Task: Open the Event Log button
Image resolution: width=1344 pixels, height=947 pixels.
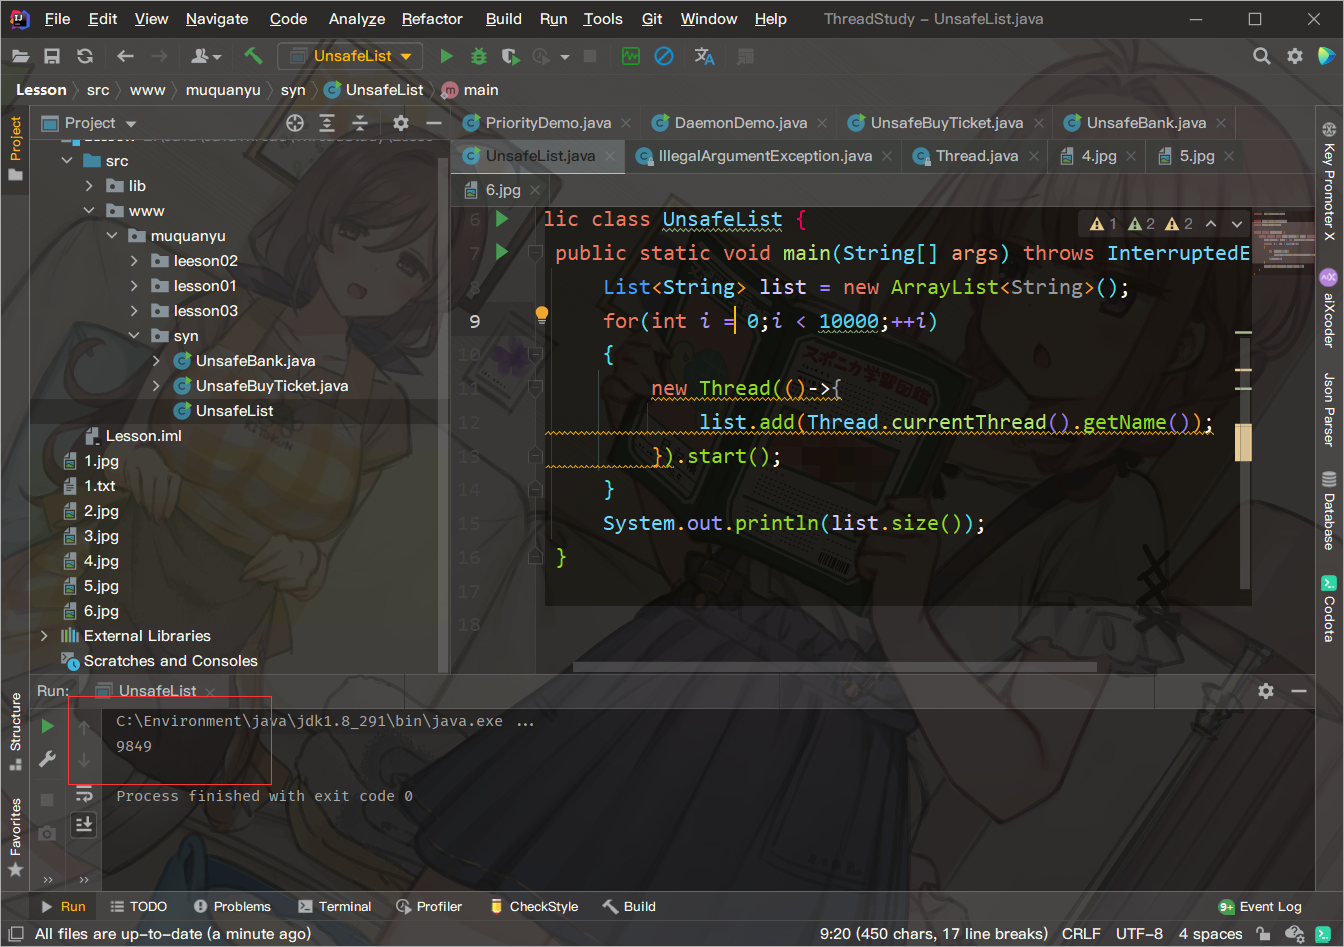Action: click(x=1260, y=907)
